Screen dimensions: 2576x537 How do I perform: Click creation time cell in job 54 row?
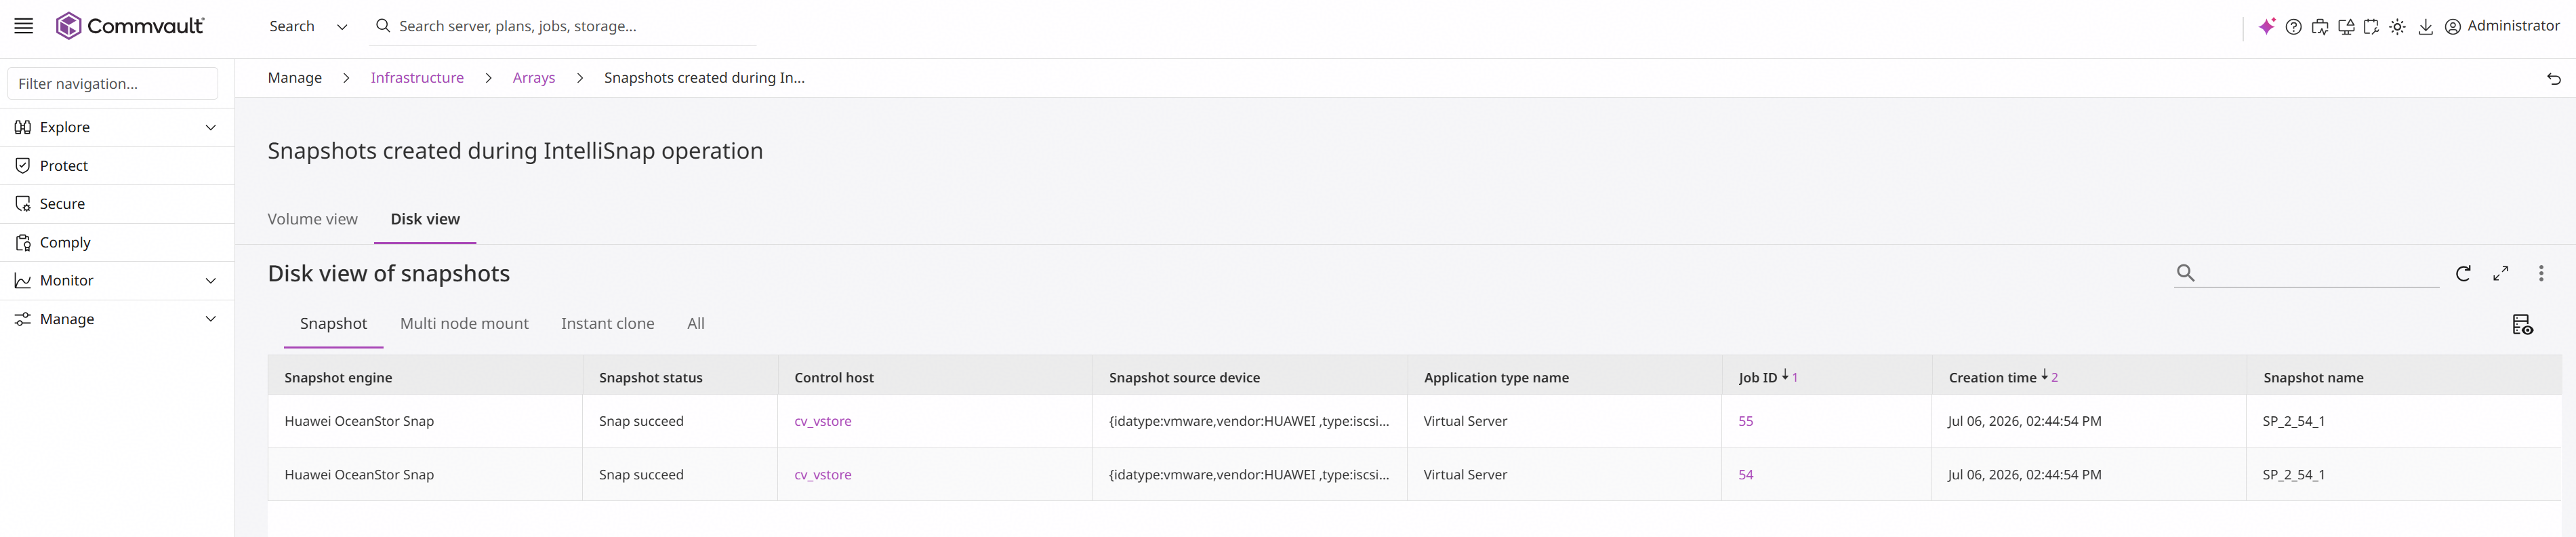click(2025, 475)
